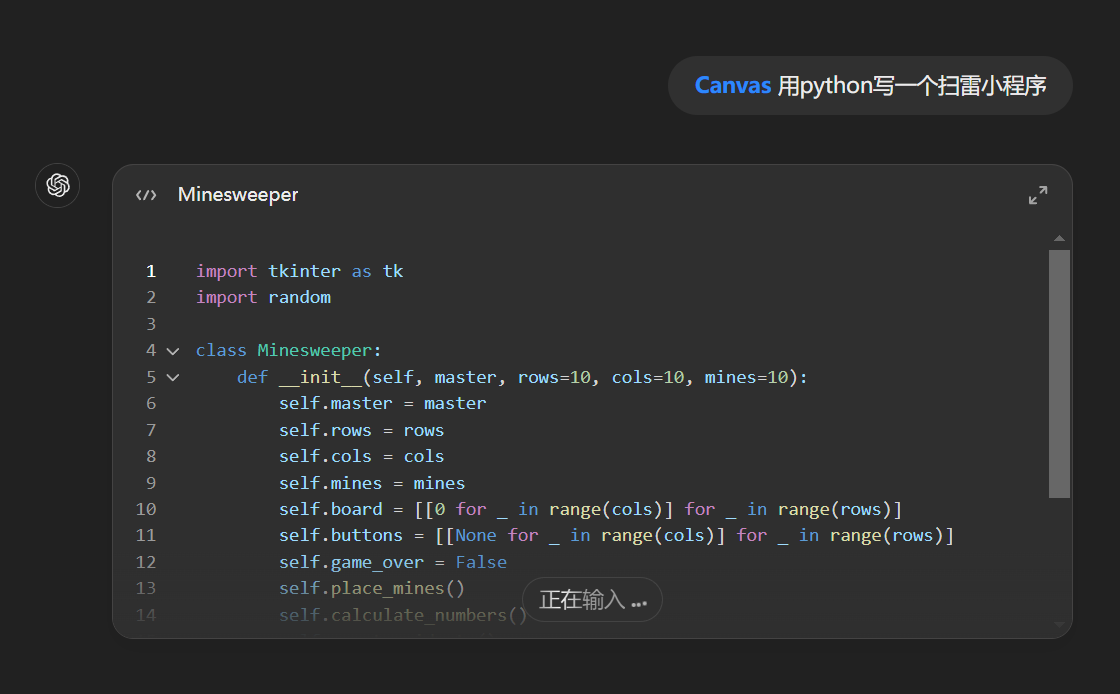Image resolution: width=1120 pixels, height=694 pixels.
Task: Expand the Minesweeper canvas to full view
Action: click(x=1038, y=195)
